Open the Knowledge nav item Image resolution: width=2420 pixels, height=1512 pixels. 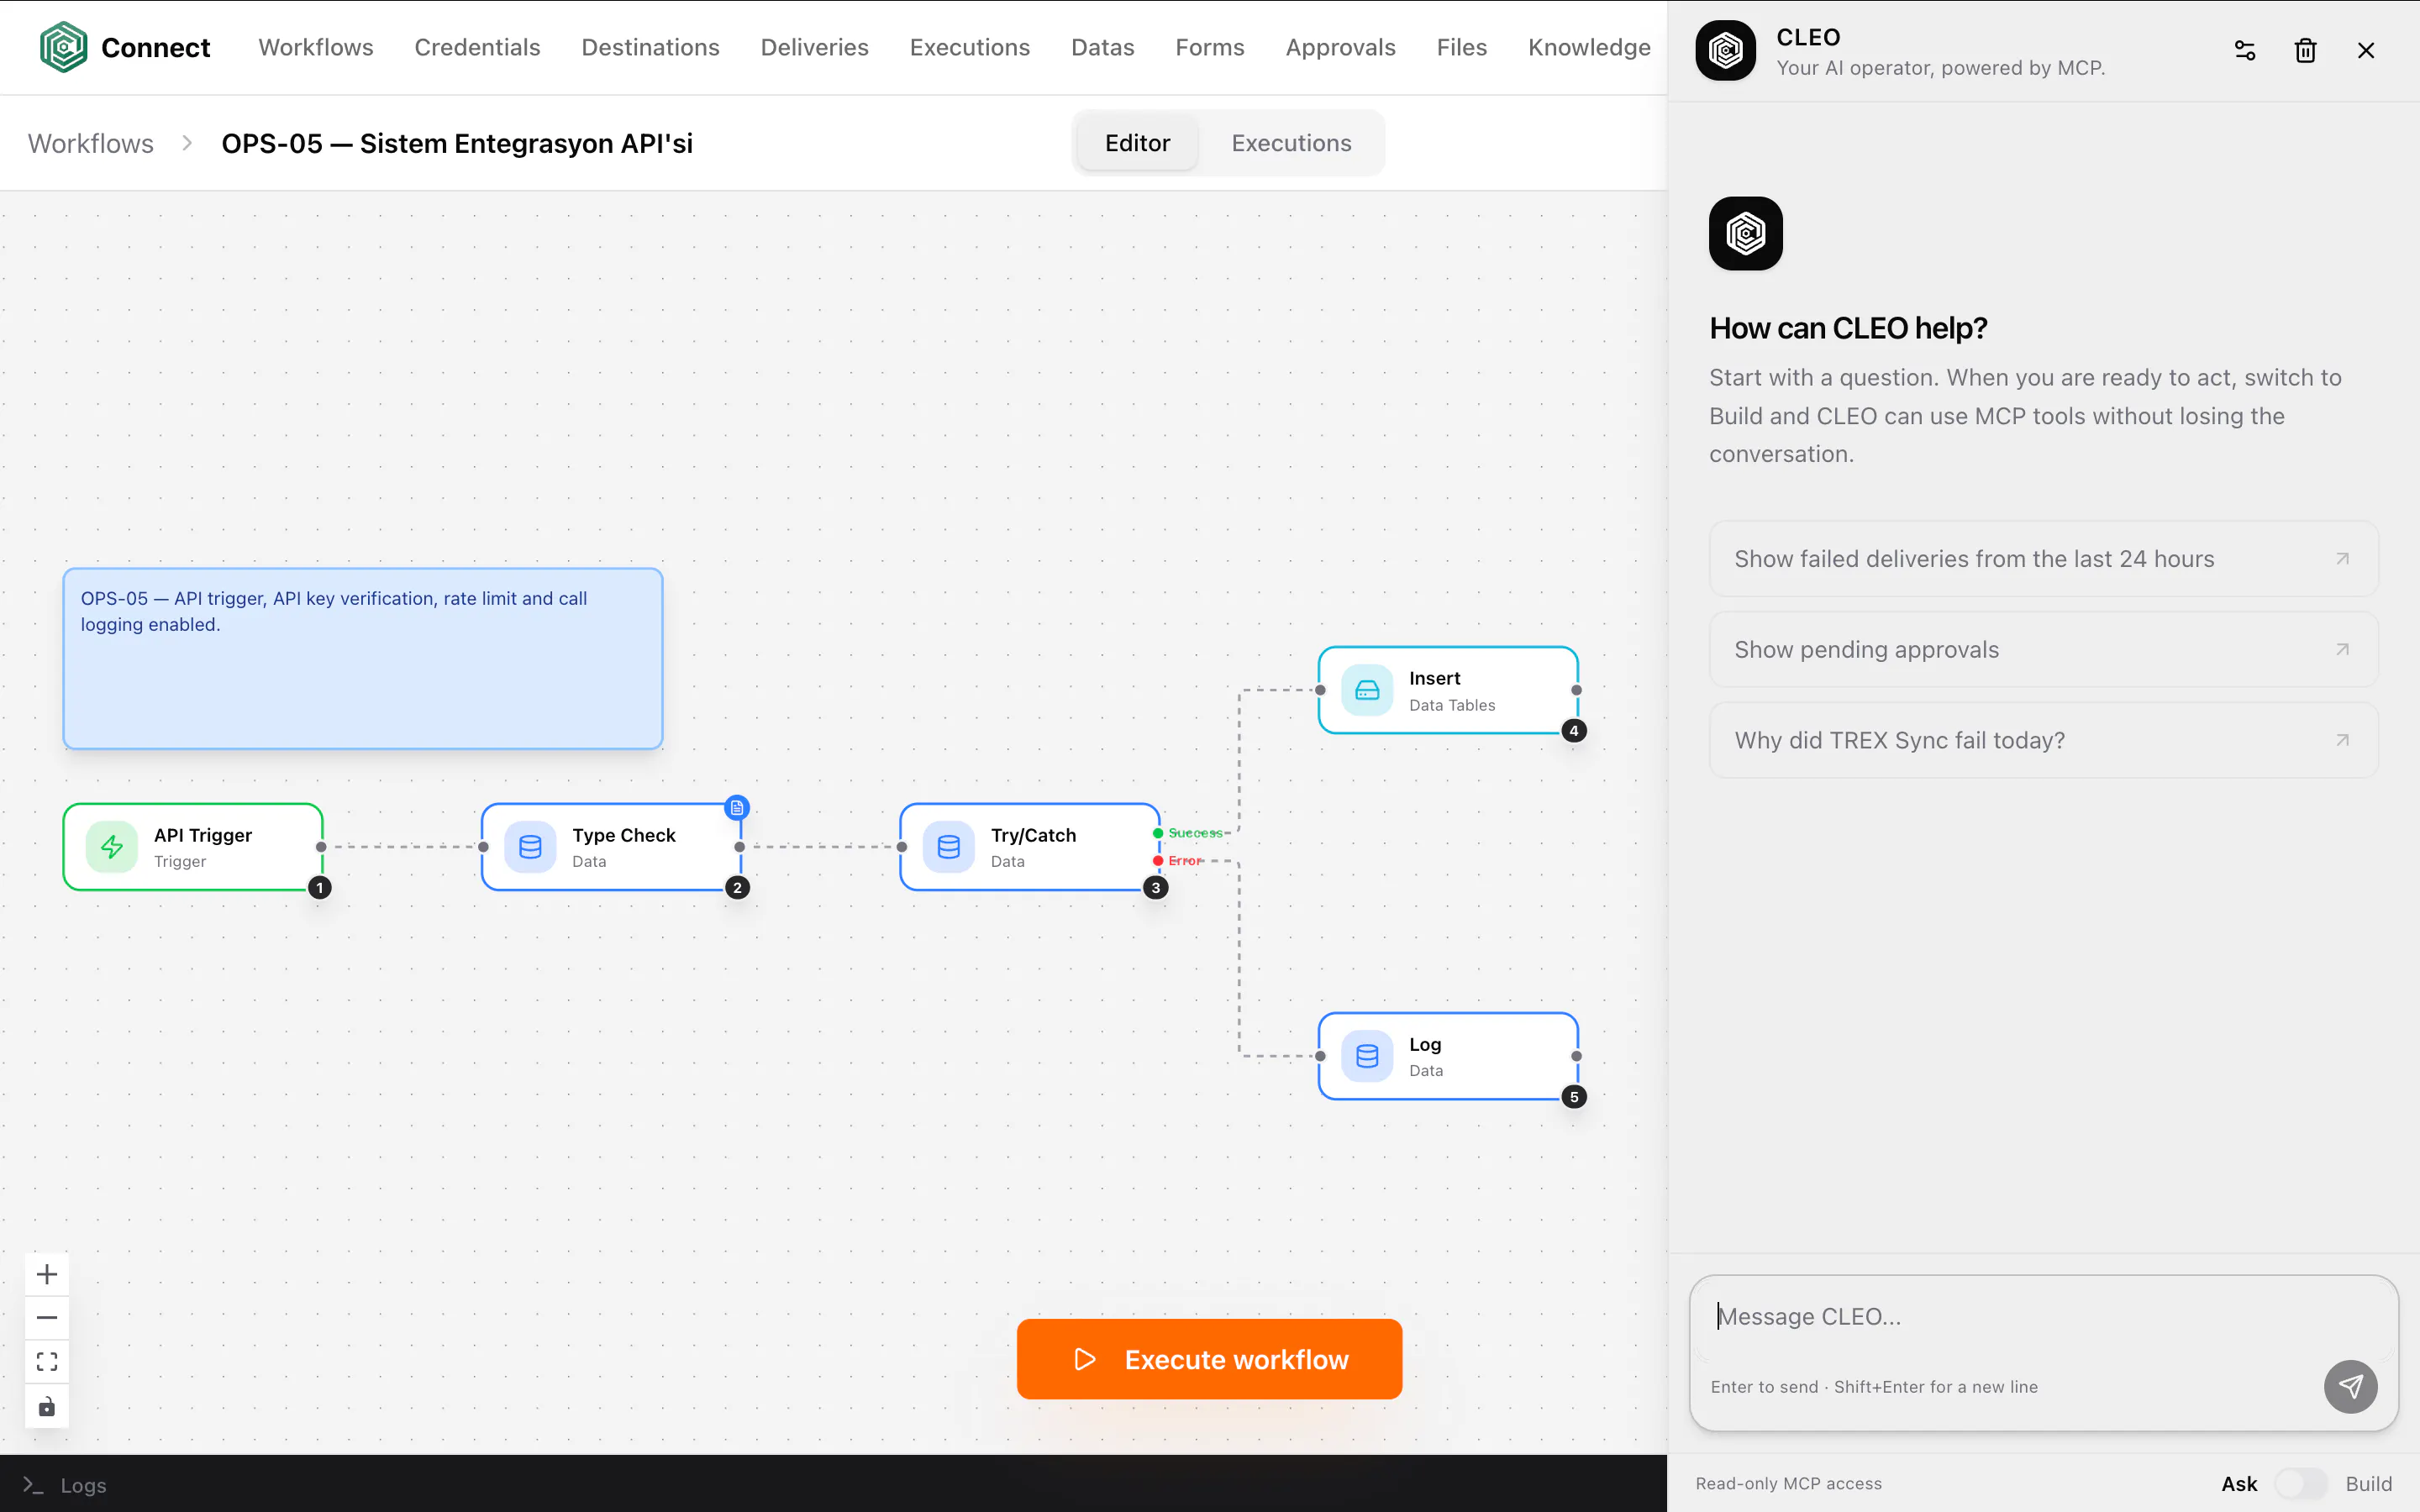pyautogui.click(x=1589, y=47)
